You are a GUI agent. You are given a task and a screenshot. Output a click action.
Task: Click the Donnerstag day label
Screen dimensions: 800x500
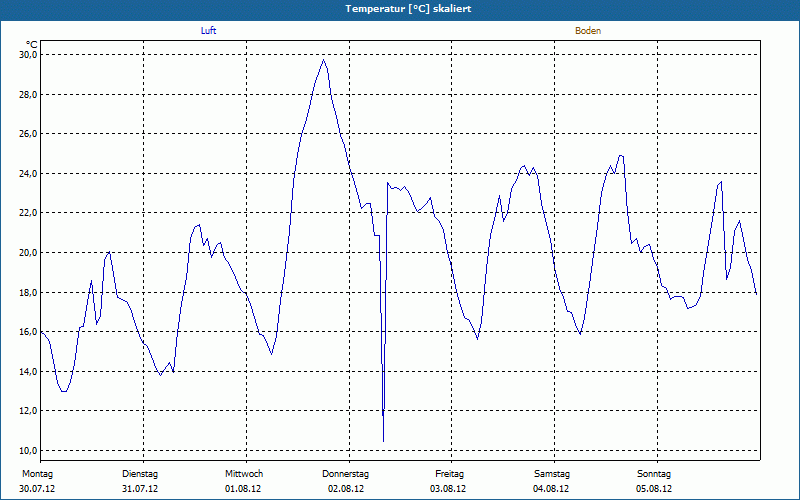pyautogui.click(x=345, y=474)
